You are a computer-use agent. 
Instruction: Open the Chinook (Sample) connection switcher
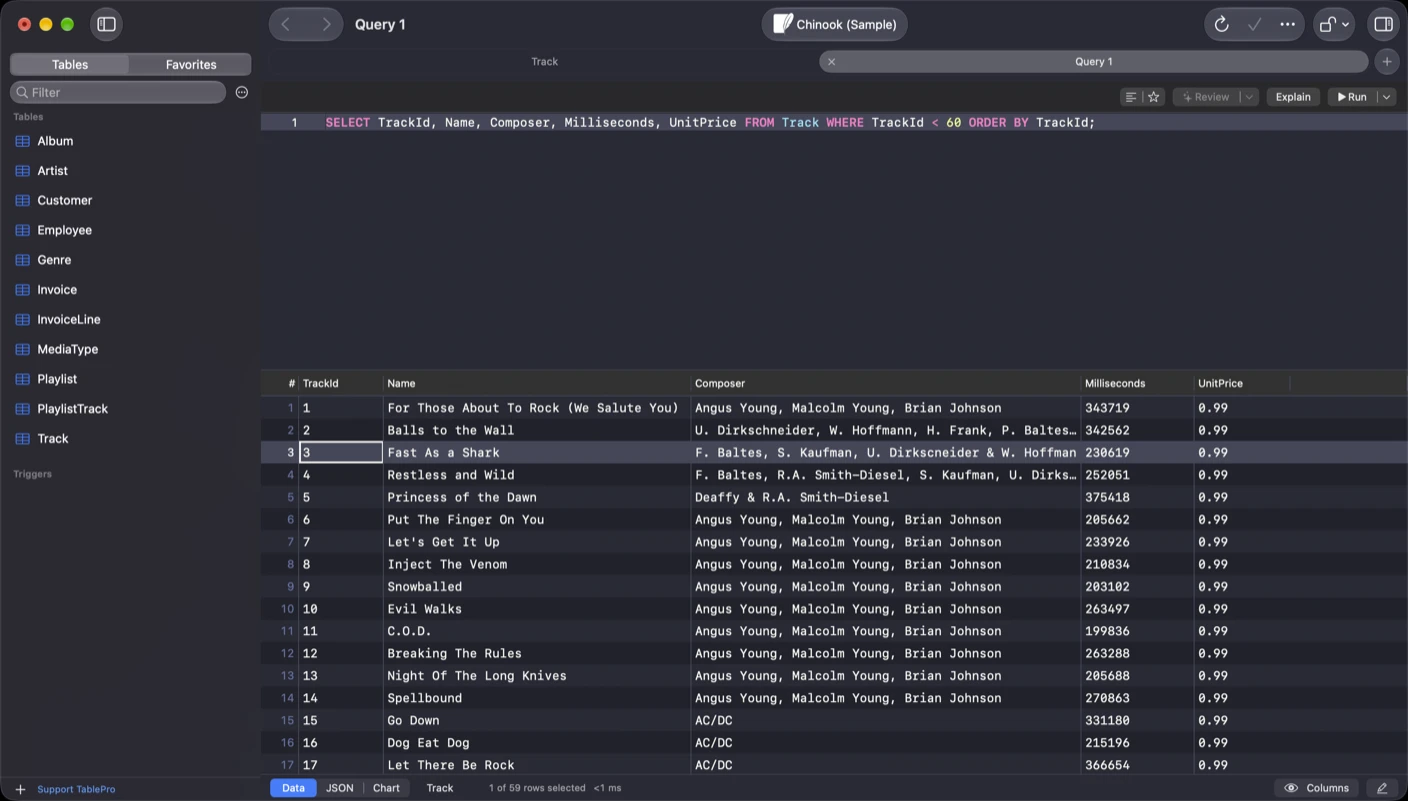pyautogui.click(x=835, y=24)
